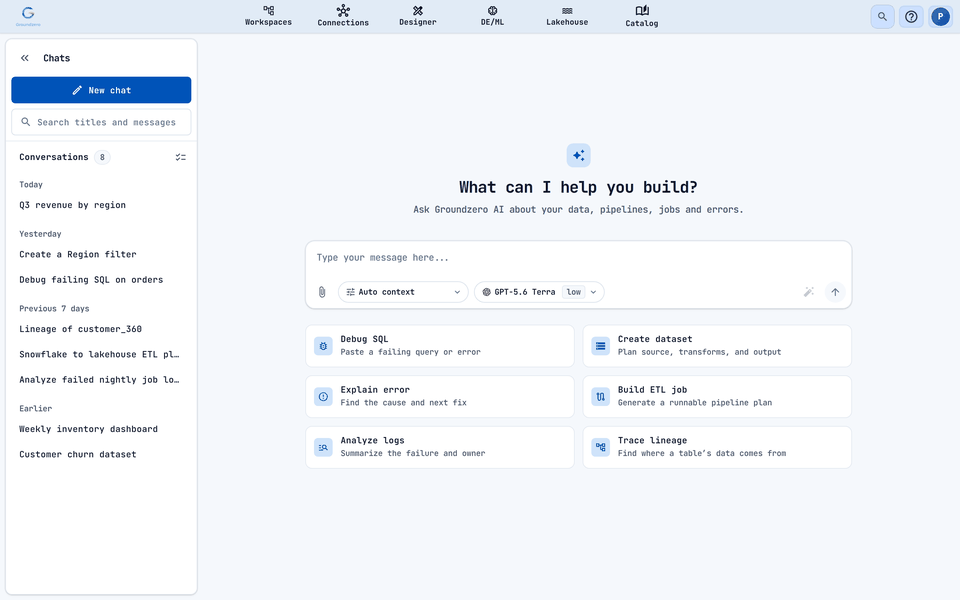960x600 pixels.
Task: Click the Chats sidebar title
Action: pyautogui.click(x=56, y=58)
